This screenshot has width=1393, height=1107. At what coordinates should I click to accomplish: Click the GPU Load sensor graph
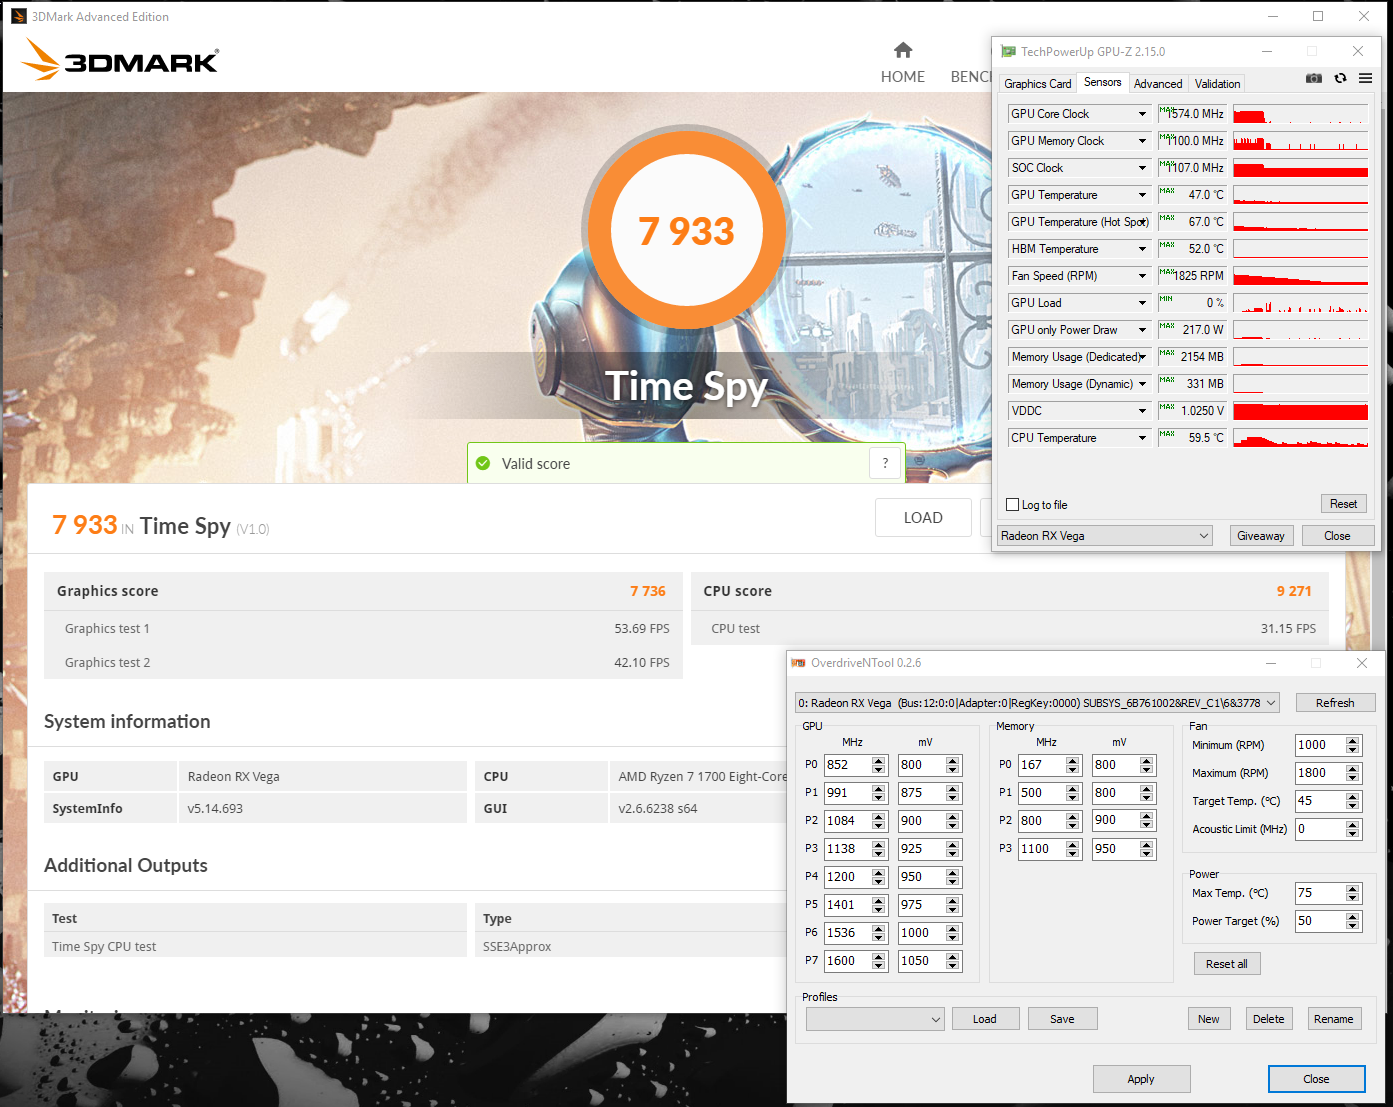click(x=1300, y=303)
